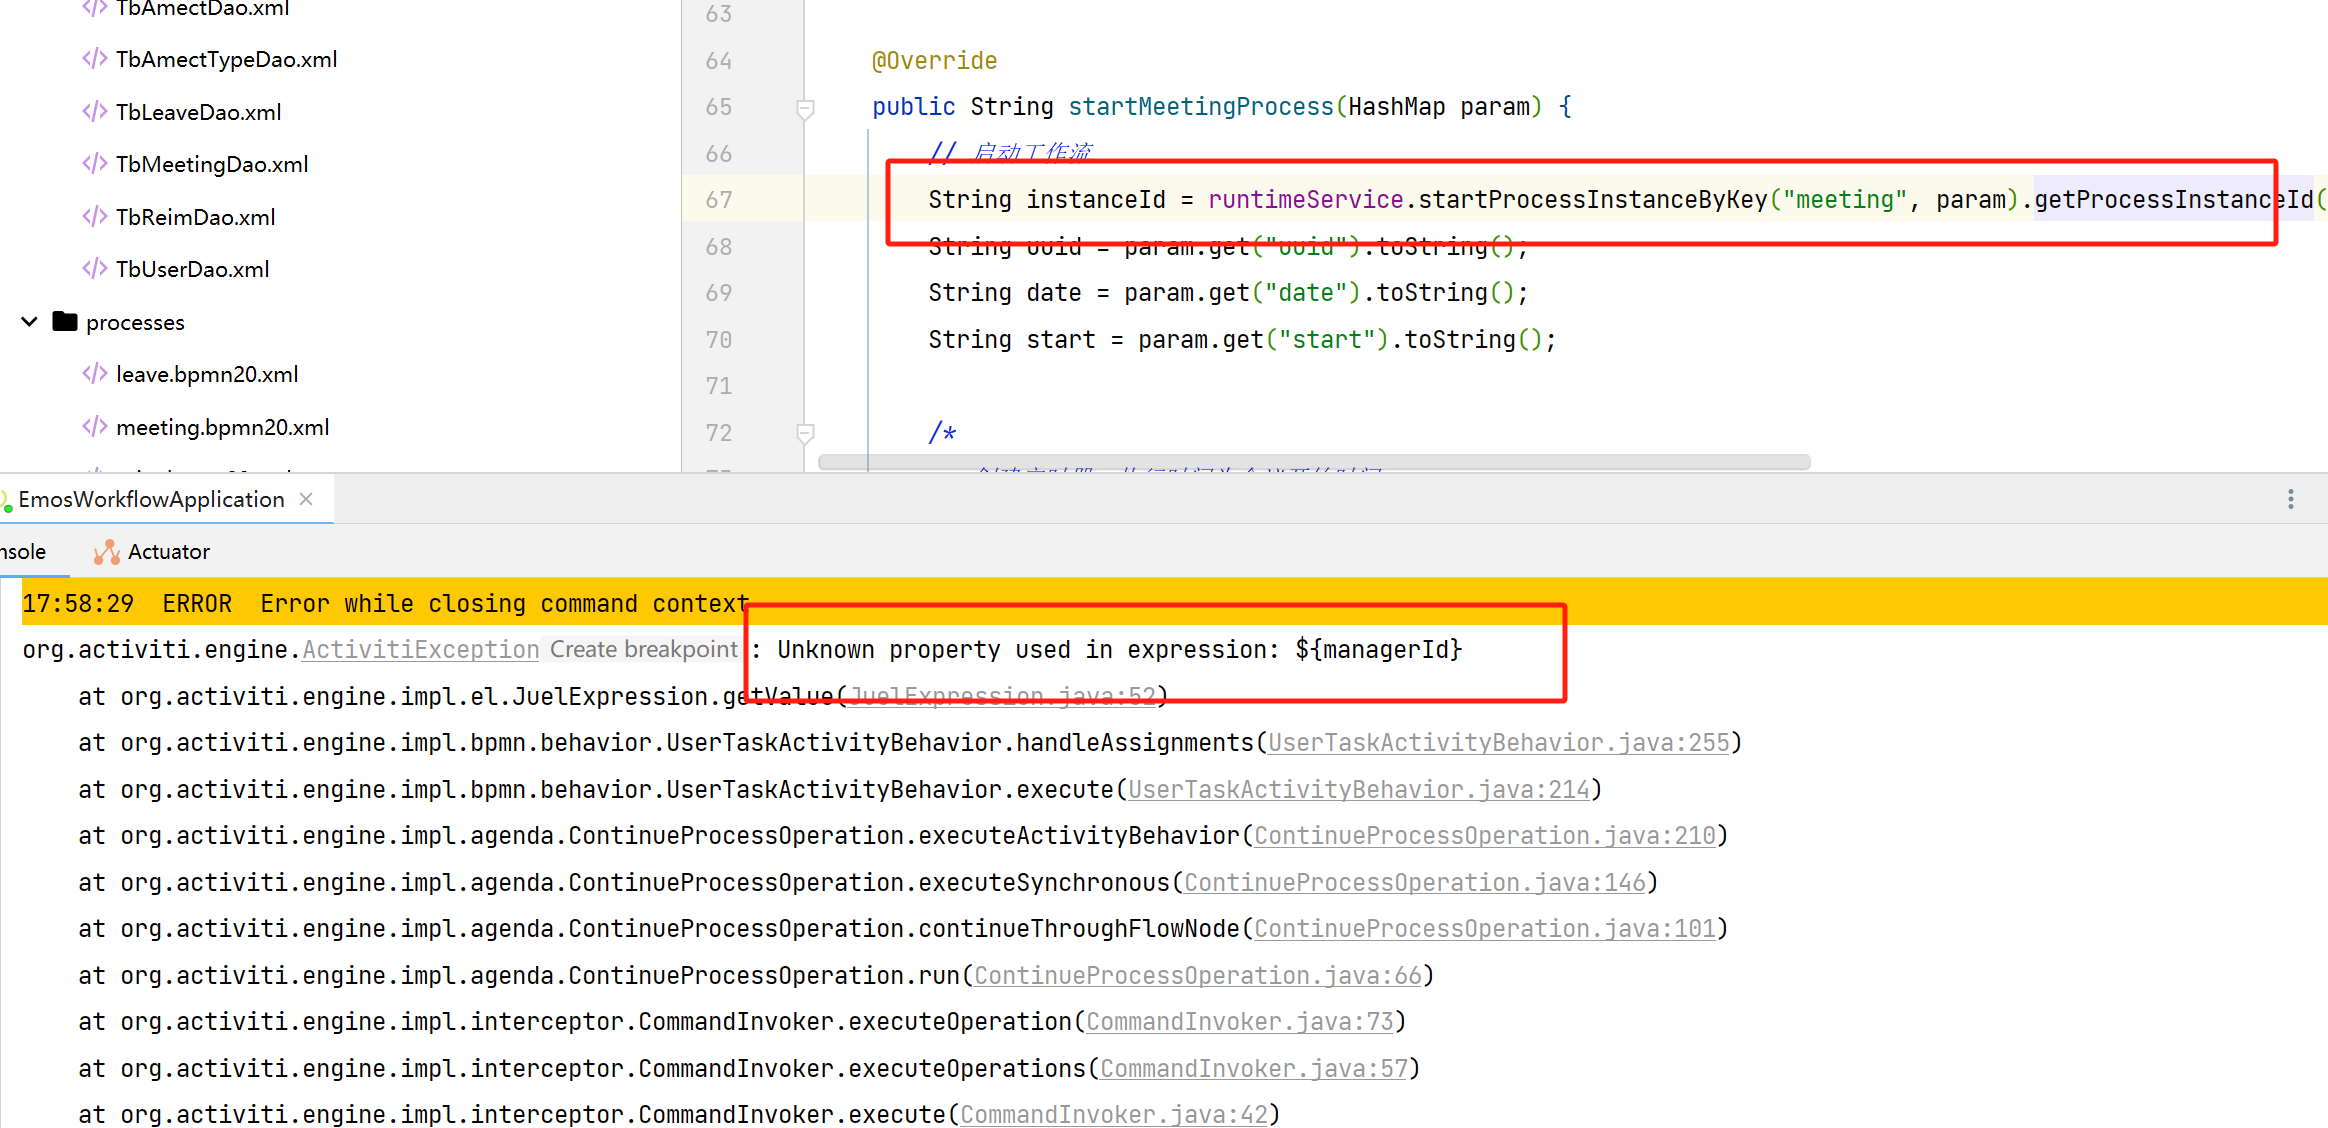Image resolution: width=2328 pixels, height=1128 pixels.
Task: Close the EmosWorkflowApplication run tab
Action: [x=307, y=499]
